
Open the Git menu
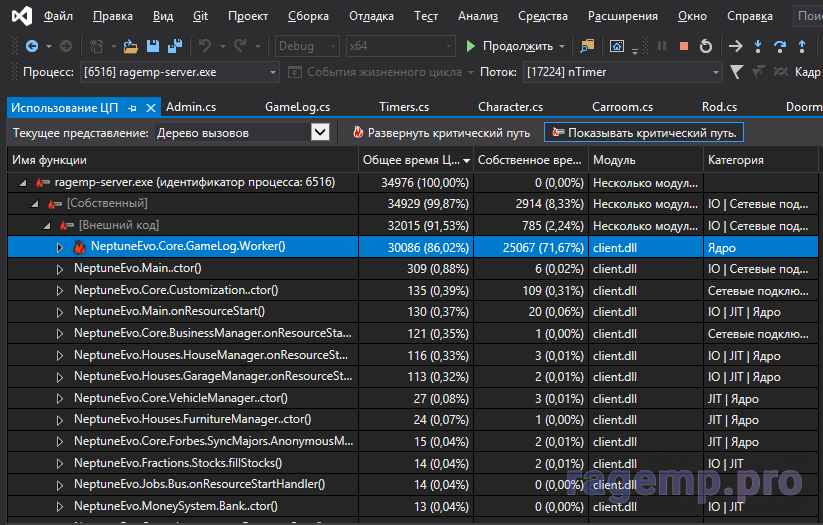[x=201, y=16]
